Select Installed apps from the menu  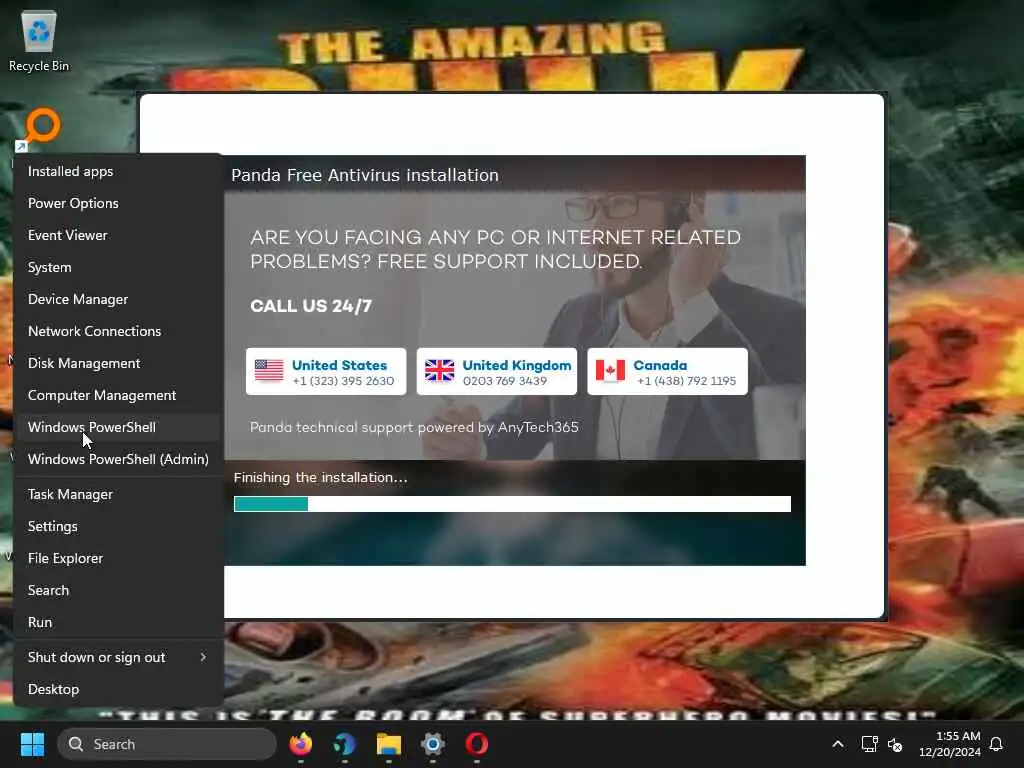(x=118, y=171)
